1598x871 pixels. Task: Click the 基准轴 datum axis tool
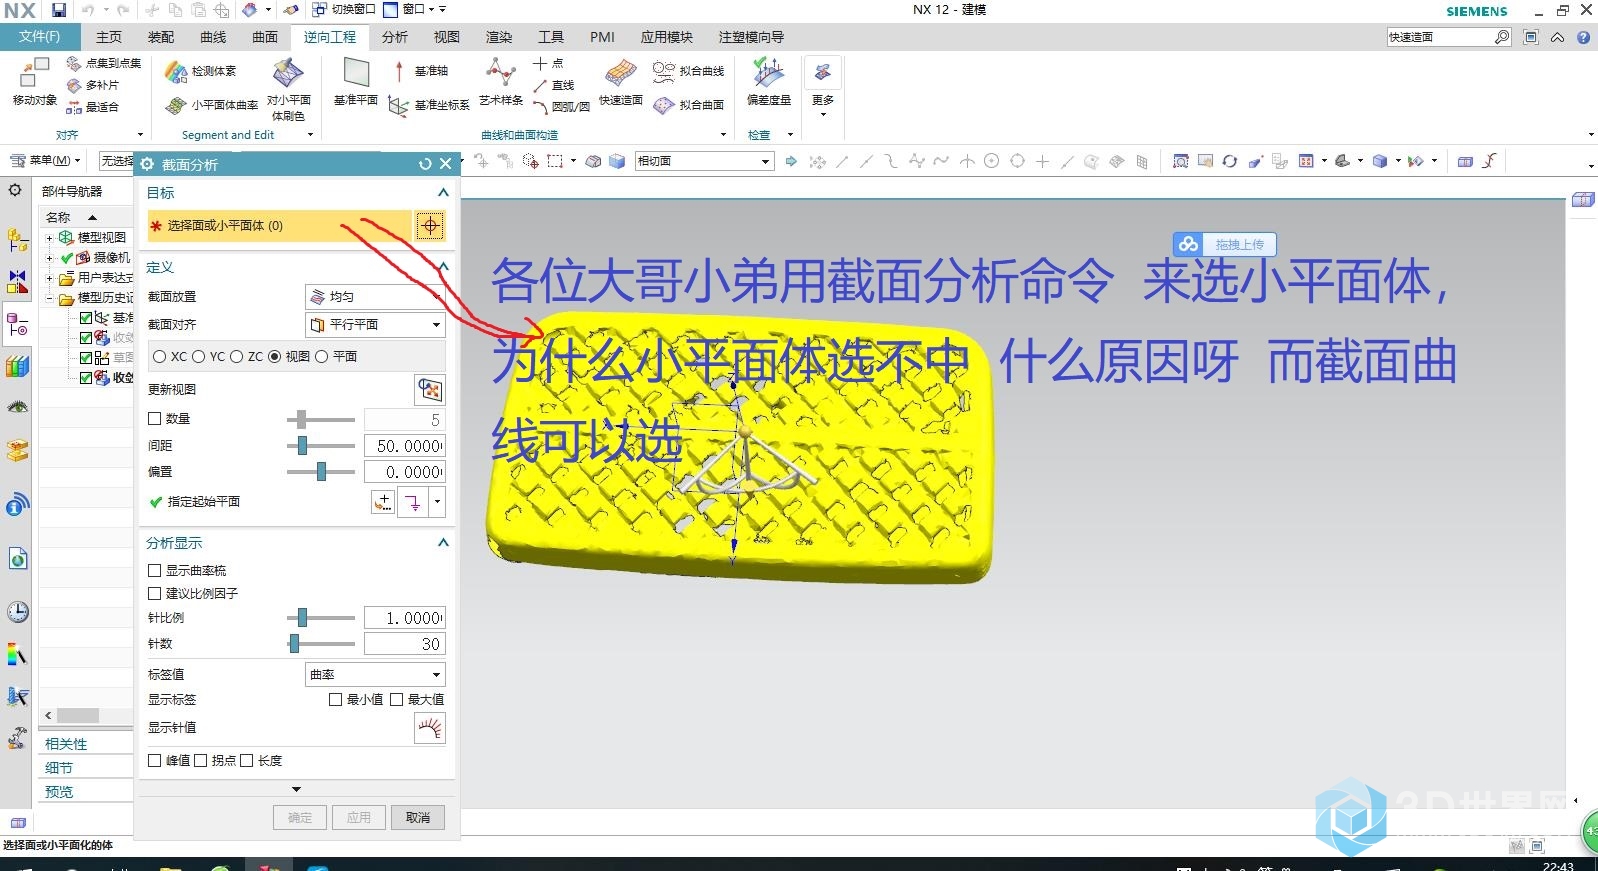pos(419,71)
